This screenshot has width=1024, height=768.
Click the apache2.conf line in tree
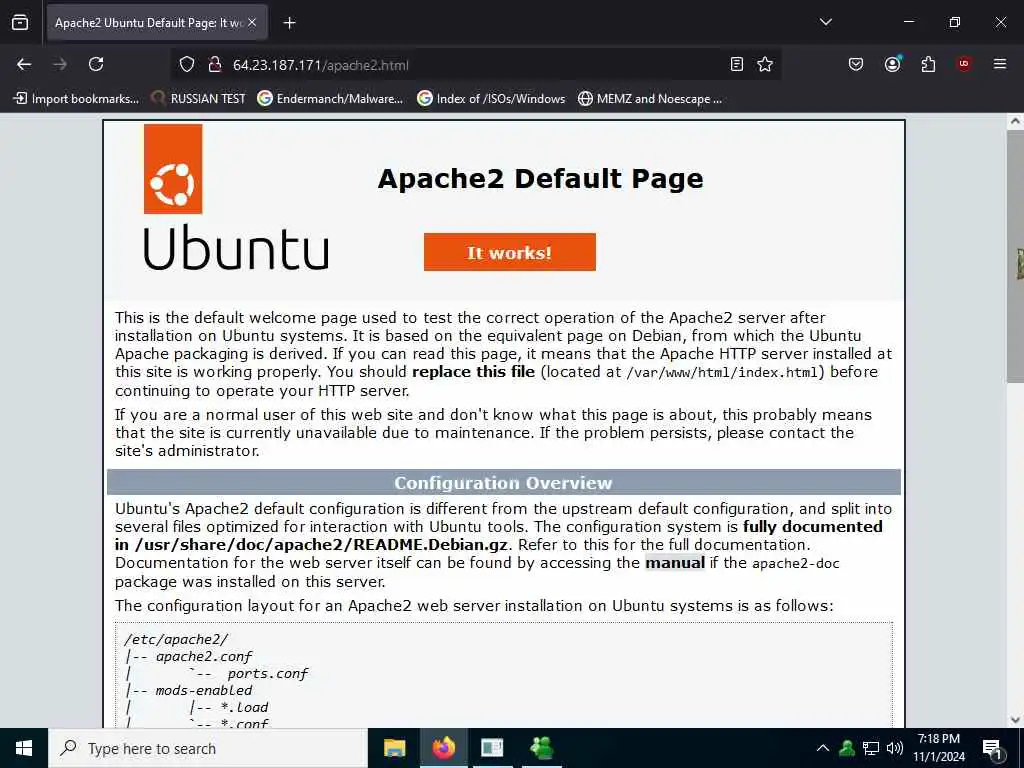point(204,656)
